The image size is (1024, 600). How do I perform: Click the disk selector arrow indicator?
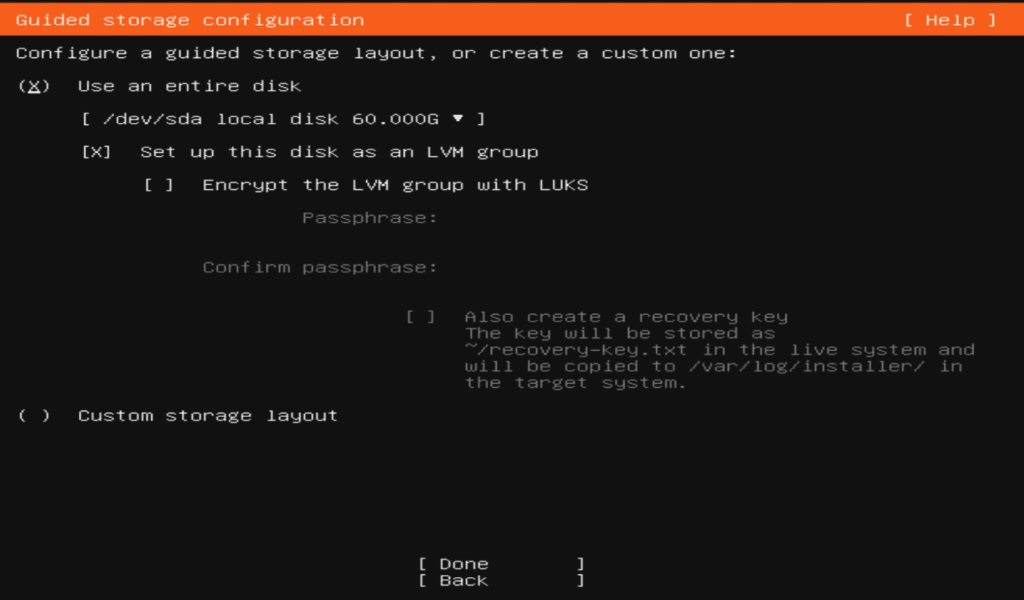coord(458,118)
